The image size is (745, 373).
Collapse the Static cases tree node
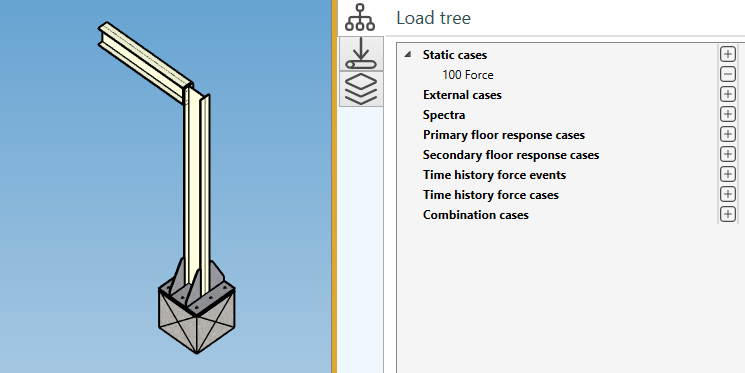click(408, 55)
